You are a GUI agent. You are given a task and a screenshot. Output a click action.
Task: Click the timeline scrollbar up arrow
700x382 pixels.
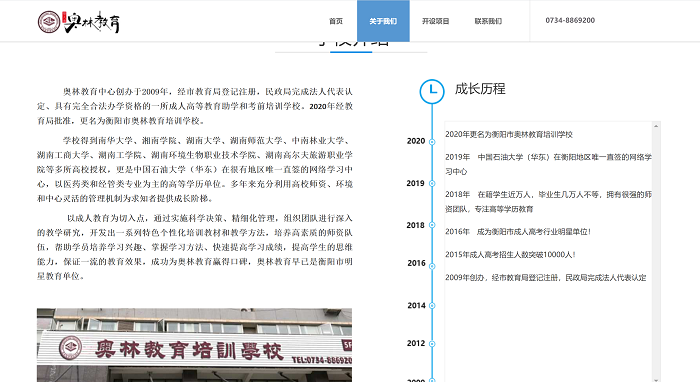tap(656, 126)
